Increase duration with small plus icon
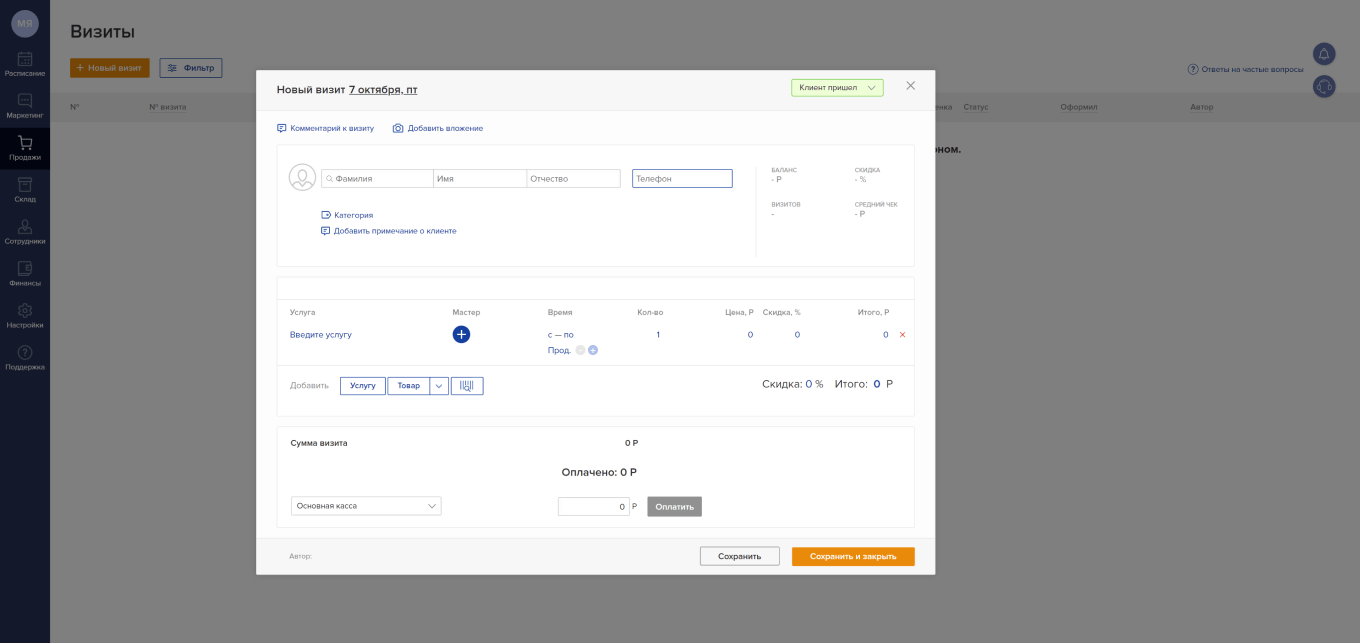The width and height of the screenshot is (1360, 643). coord(593,350)
